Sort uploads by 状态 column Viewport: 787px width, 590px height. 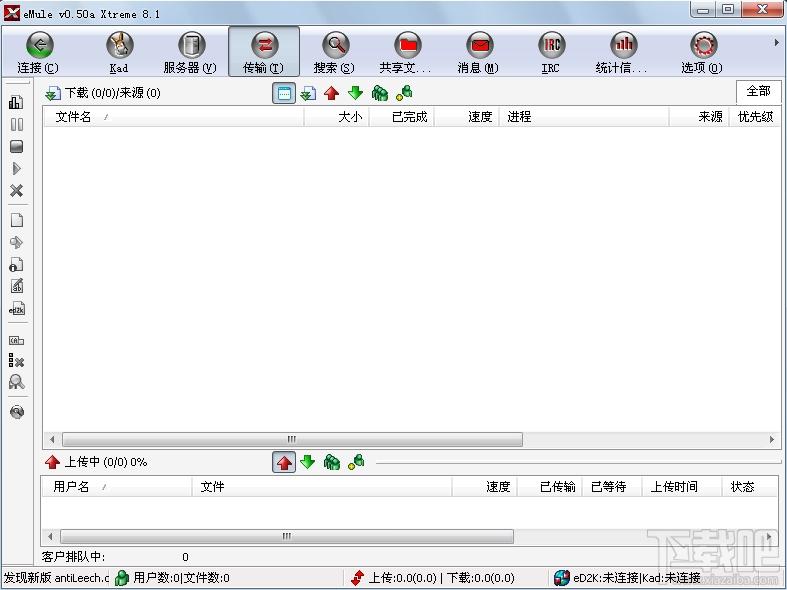coord(751,487)
